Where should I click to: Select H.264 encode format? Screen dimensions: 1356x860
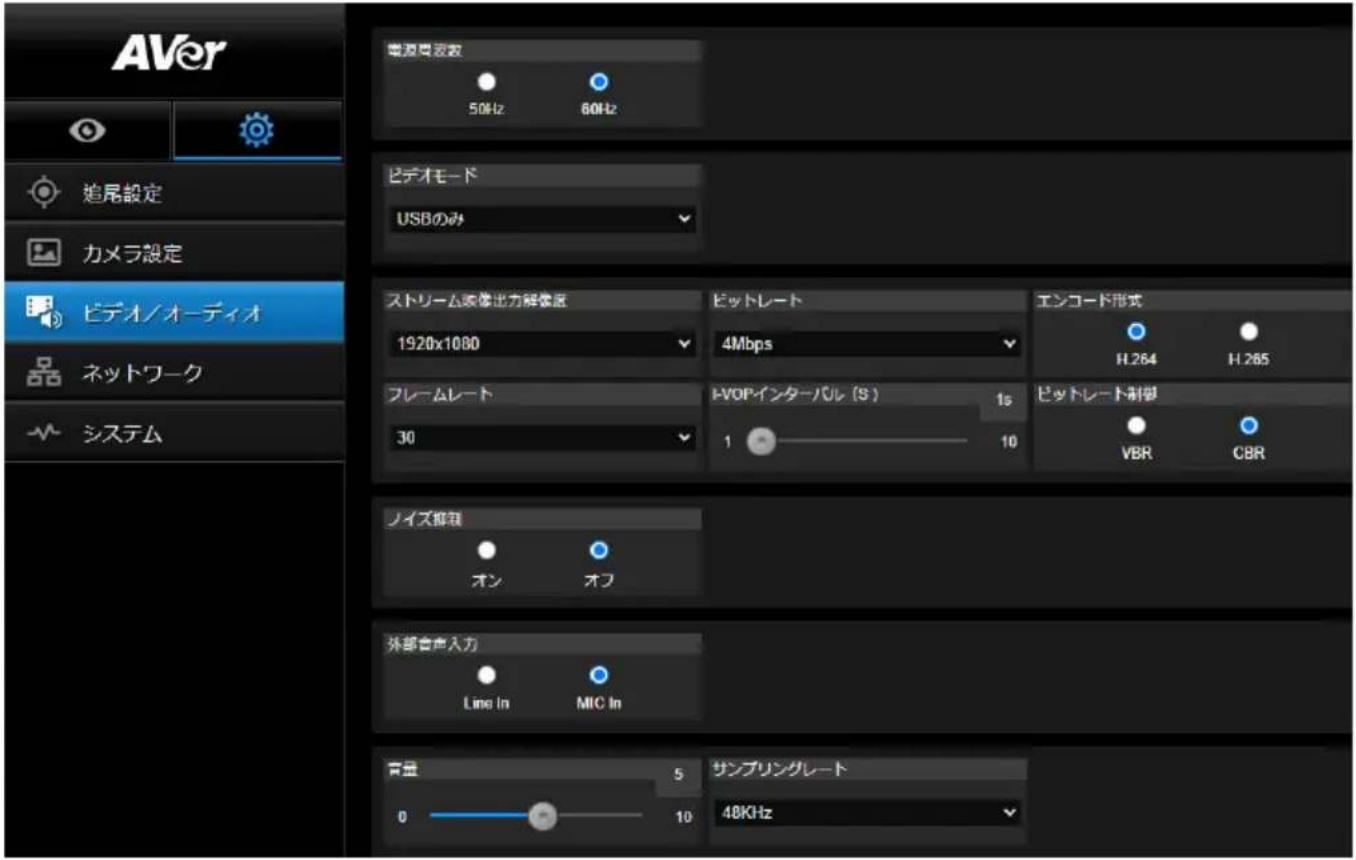tap(1135, 332)
